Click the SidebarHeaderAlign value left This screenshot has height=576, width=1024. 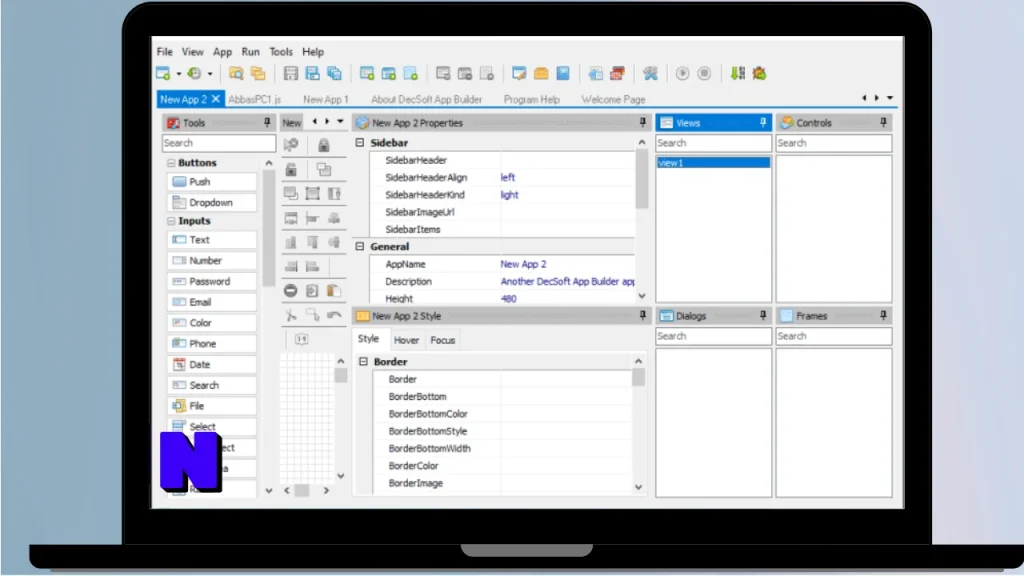click(x=507, y=177)
